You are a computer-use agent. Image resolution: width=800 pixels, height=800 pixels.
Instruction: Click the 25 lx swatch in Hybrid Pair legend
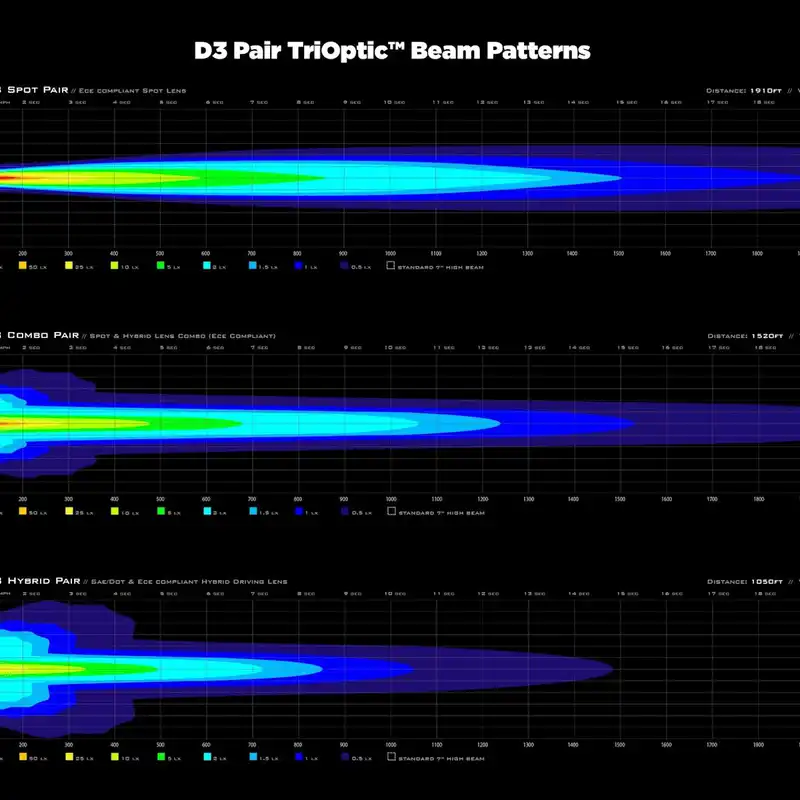[x=69, y=757]
